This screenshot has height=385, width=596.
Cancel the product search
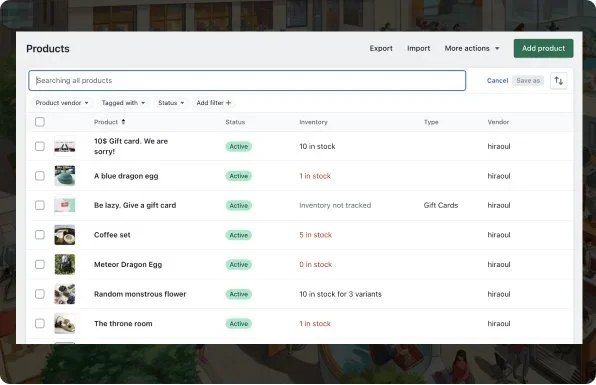497,81
